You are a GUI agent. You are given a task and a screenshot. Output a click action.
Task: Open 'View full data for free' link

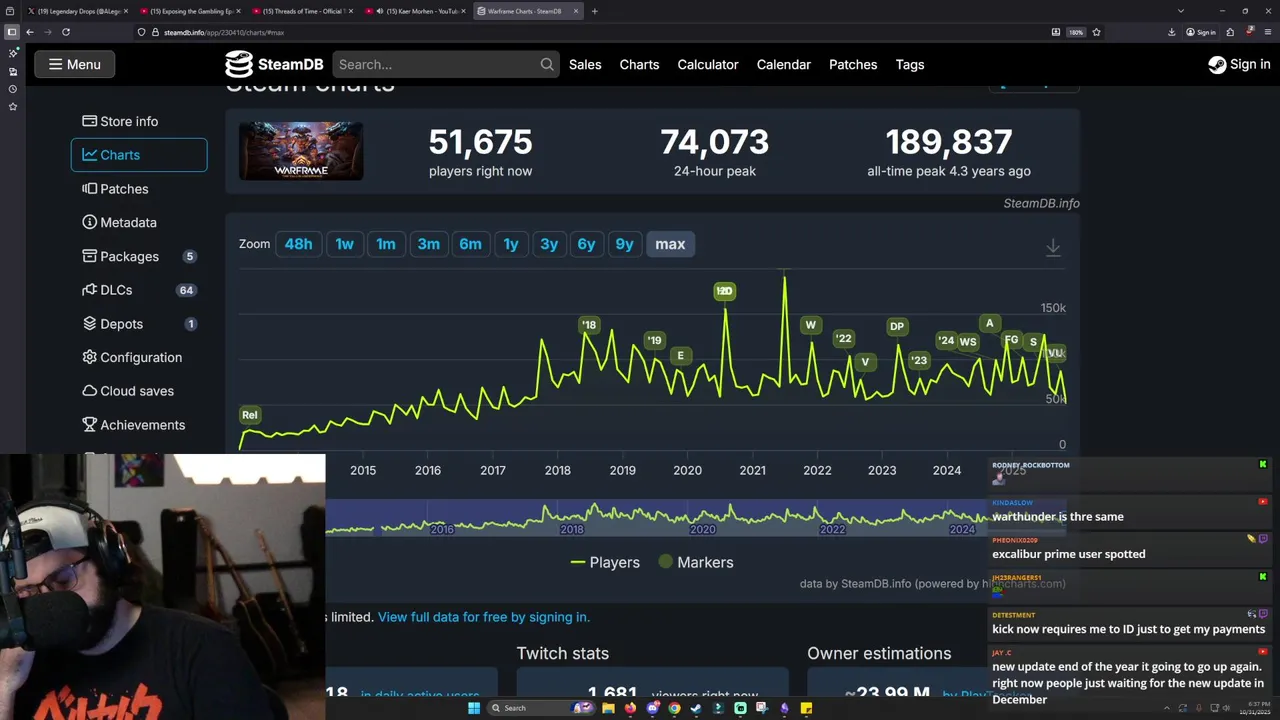pyautogui.click(x=484, y=617)
